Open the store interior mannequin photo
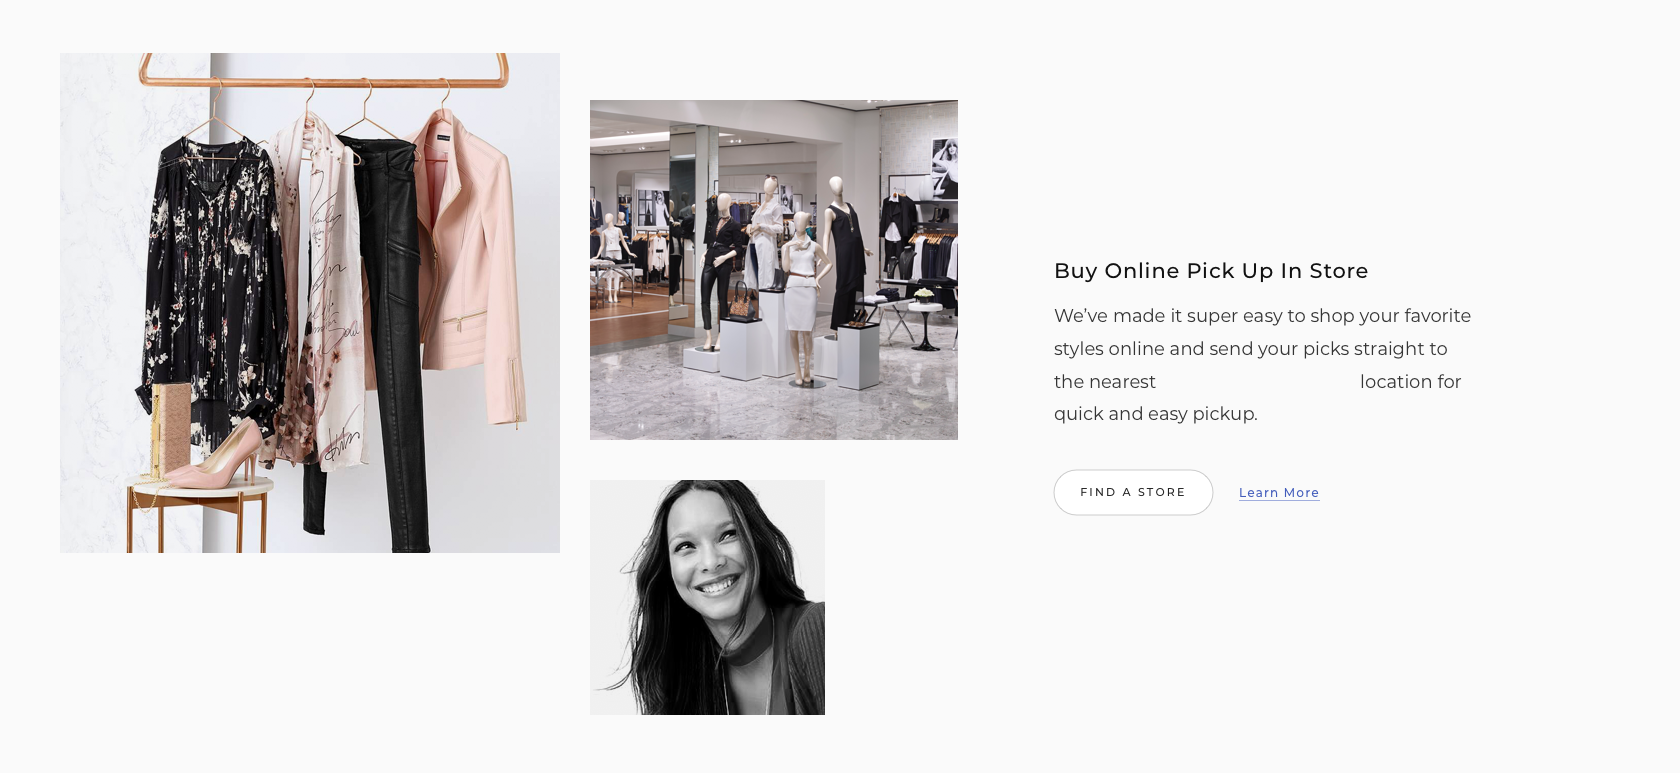 (x=774, y=270)
